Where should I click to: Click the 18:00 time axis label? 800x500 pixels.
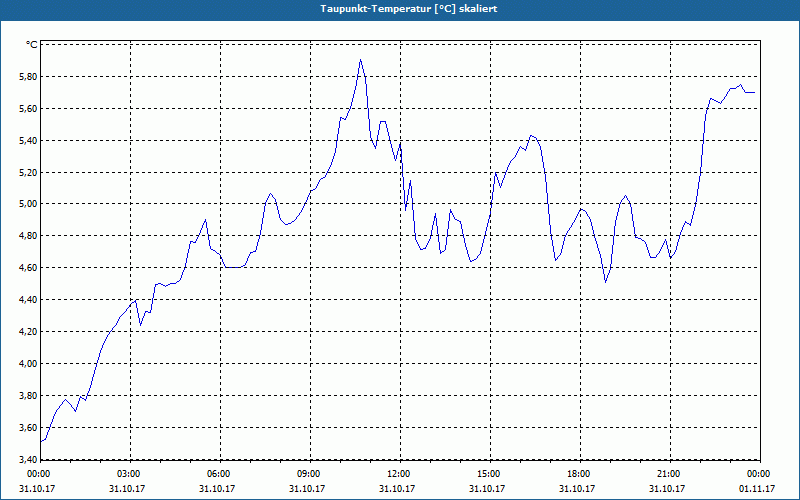pyautogui.click(x=580, y=474)
